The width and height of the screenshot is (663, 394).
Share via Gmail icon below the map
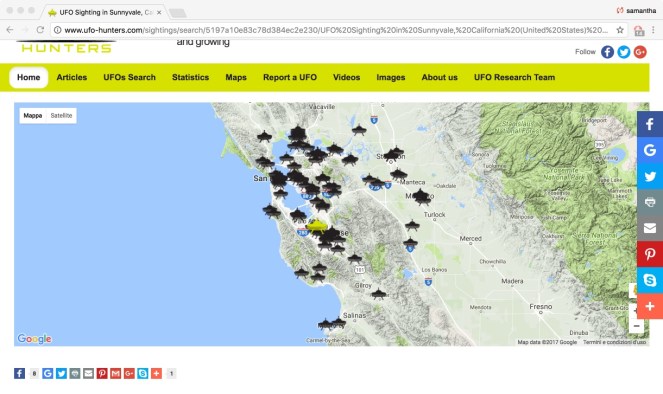(x=115, y=373)
